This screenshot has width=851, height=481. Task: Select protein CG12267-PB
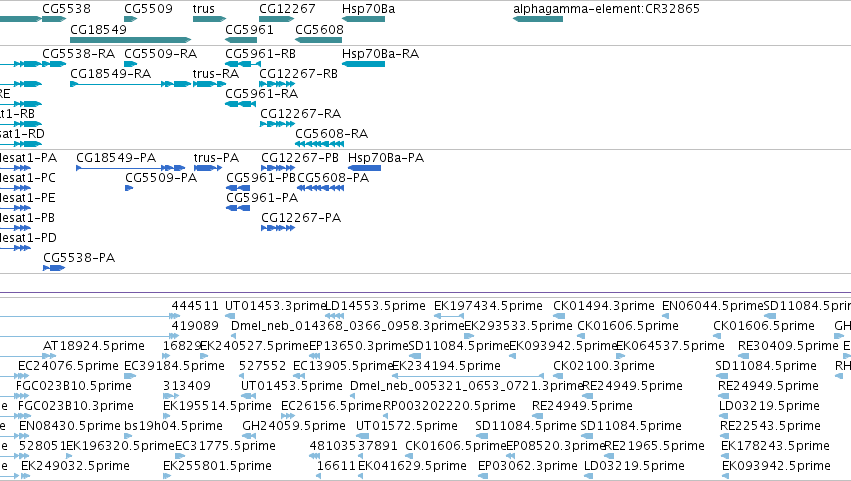[278, 168]
